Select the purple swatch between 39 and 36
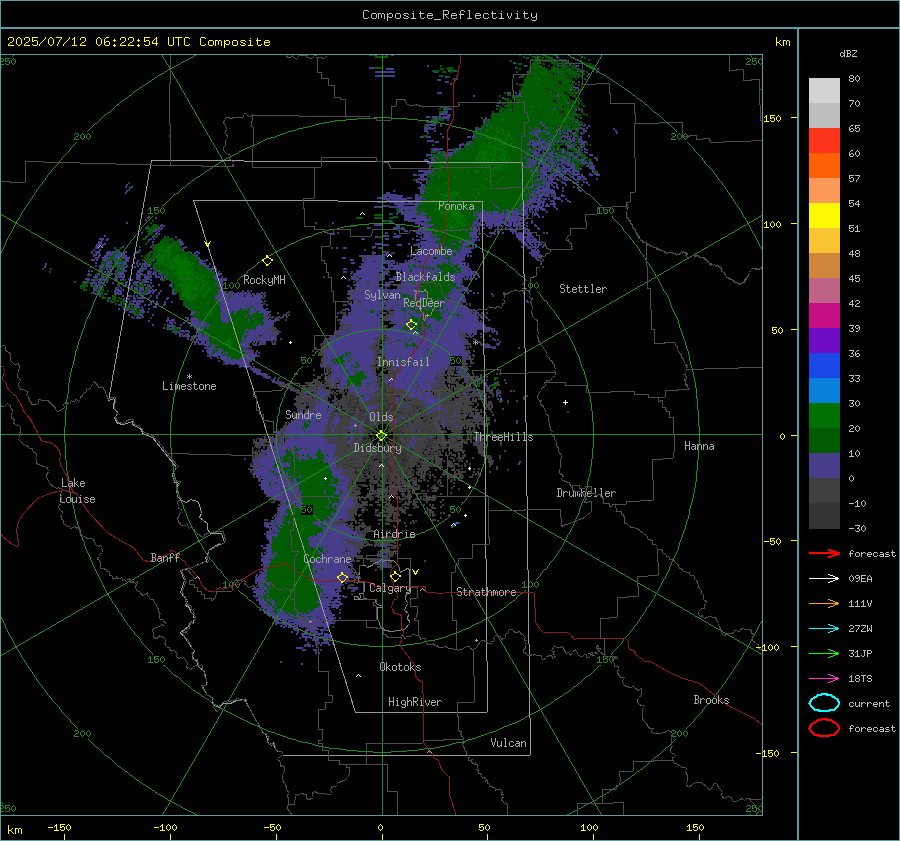 (x=824, y=341)
